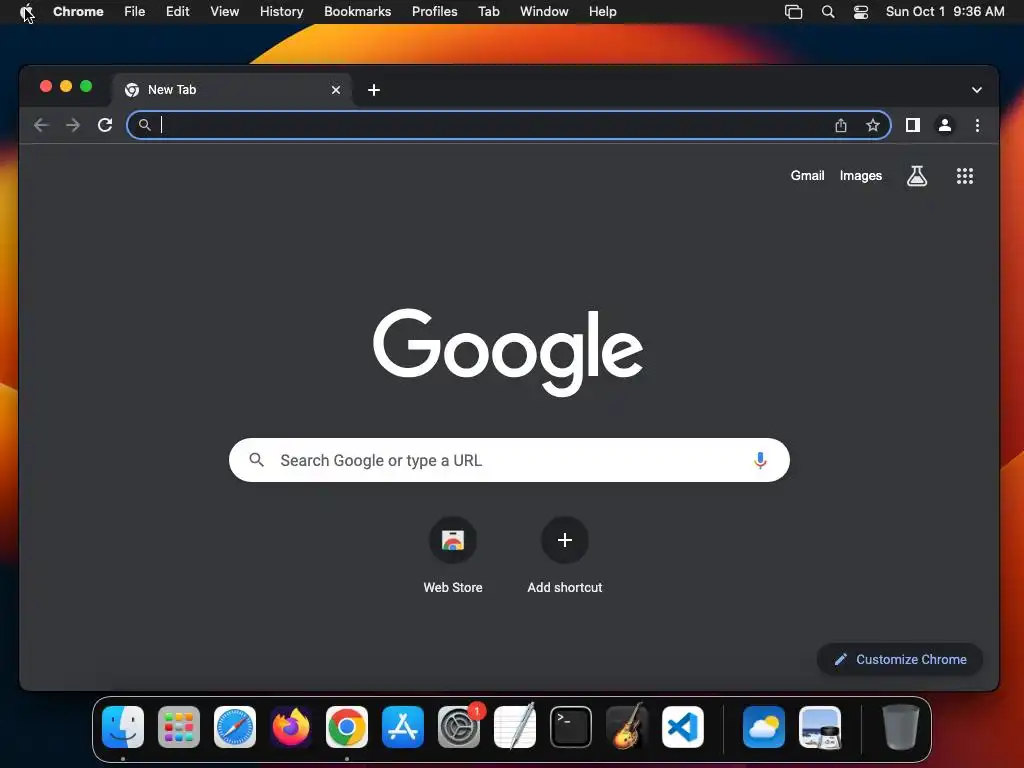Expand the tab search chevron
1024x768 pixels.
[976, 89]
